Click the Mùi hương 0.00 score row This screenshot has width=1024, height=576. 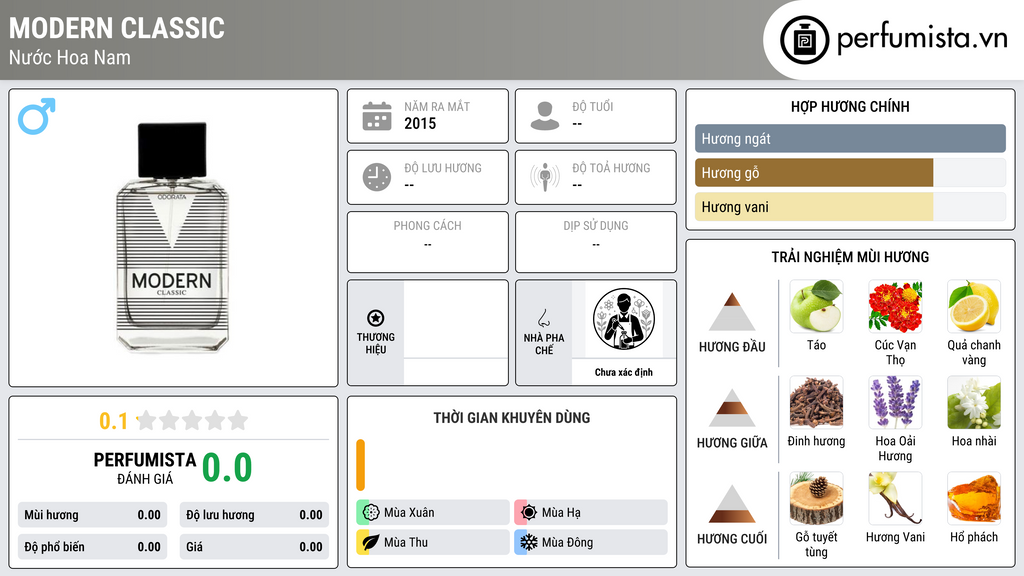(92, 515)
